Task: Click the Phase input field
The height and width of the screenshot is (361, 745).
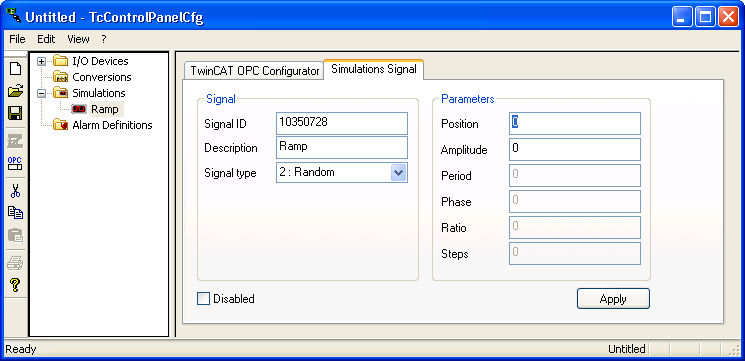Action: 575,201
